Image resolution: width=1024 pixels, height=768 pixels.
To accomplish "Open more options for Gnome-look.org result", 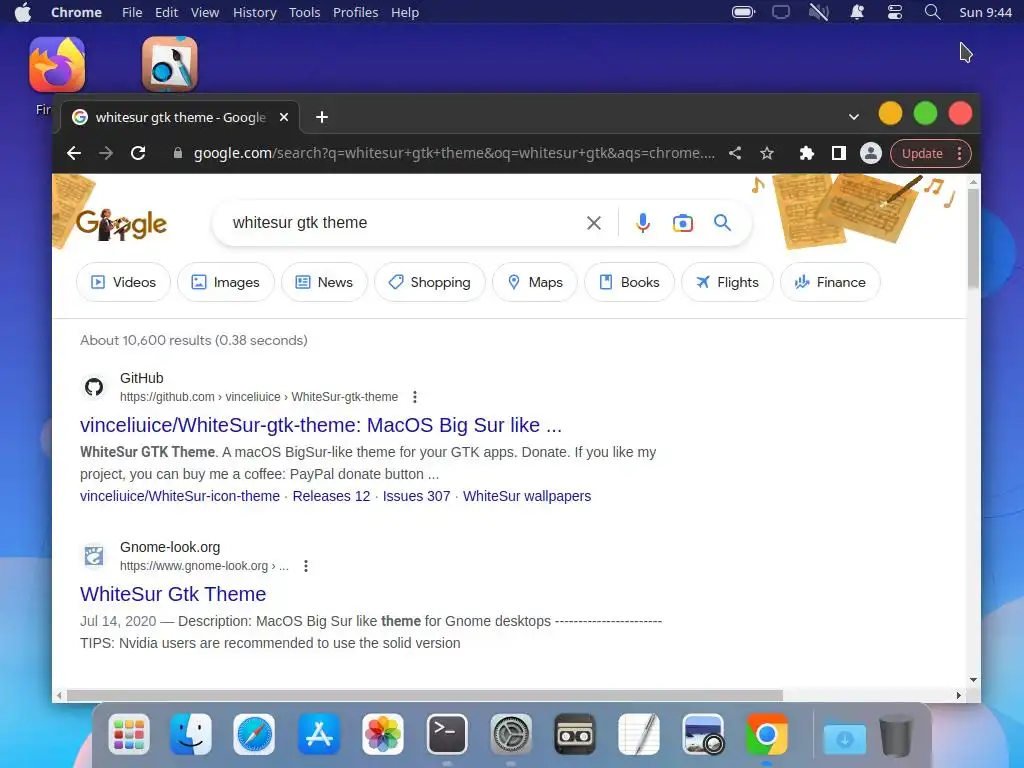I will [306, 566].
